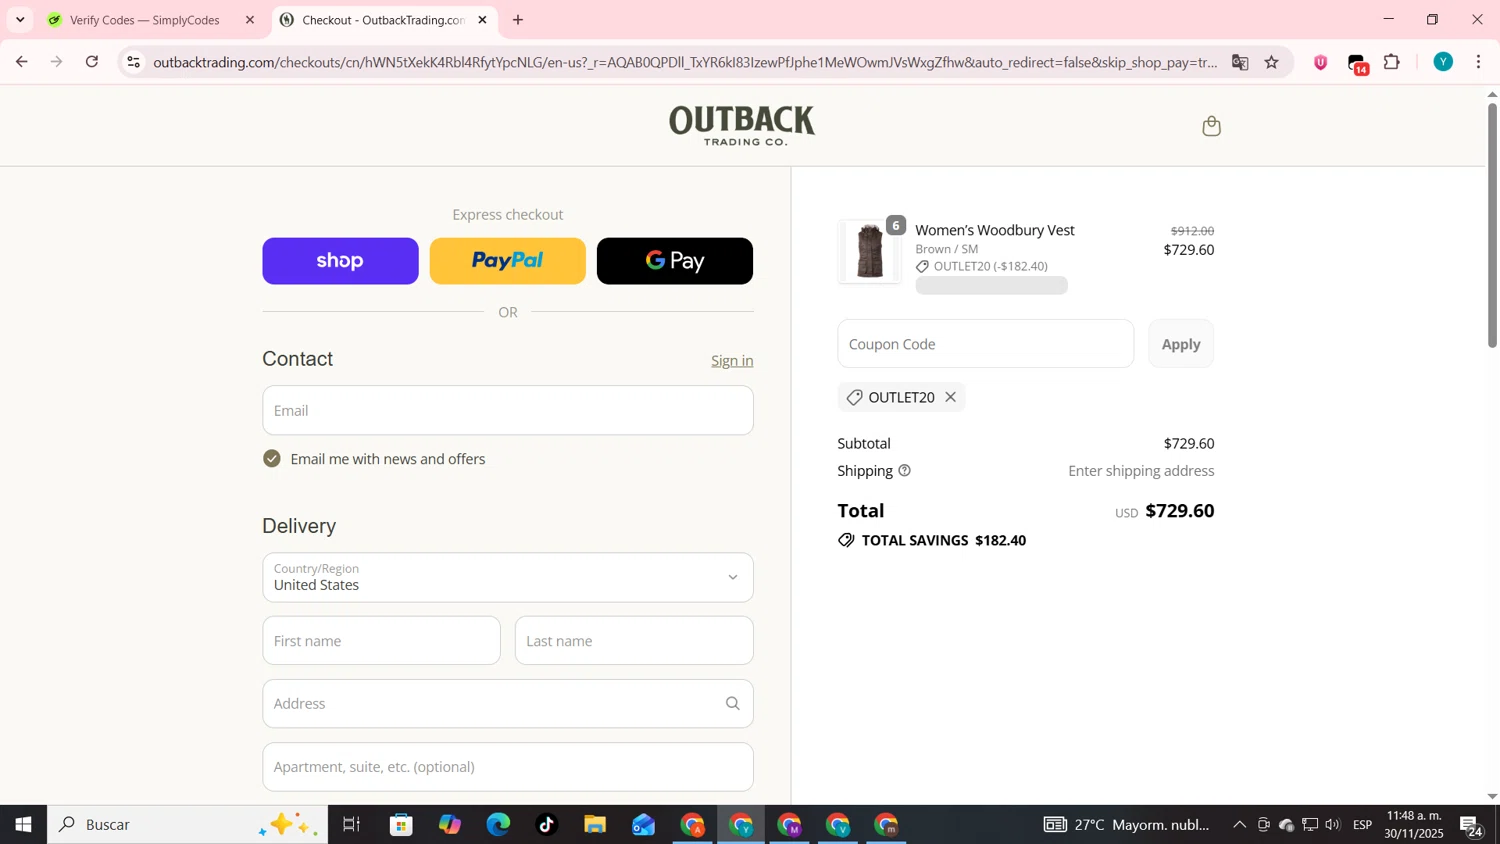1500x844 pixels.
Task: Open the Outback Trading Co. logo link
Action: [742, 126]
